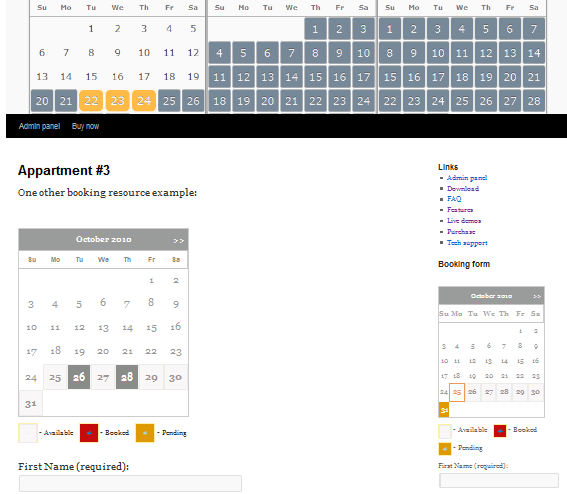Select dark-highlighted day 26 in main calendar
Viewport: 567px width, 494px height.
(79, 377)
